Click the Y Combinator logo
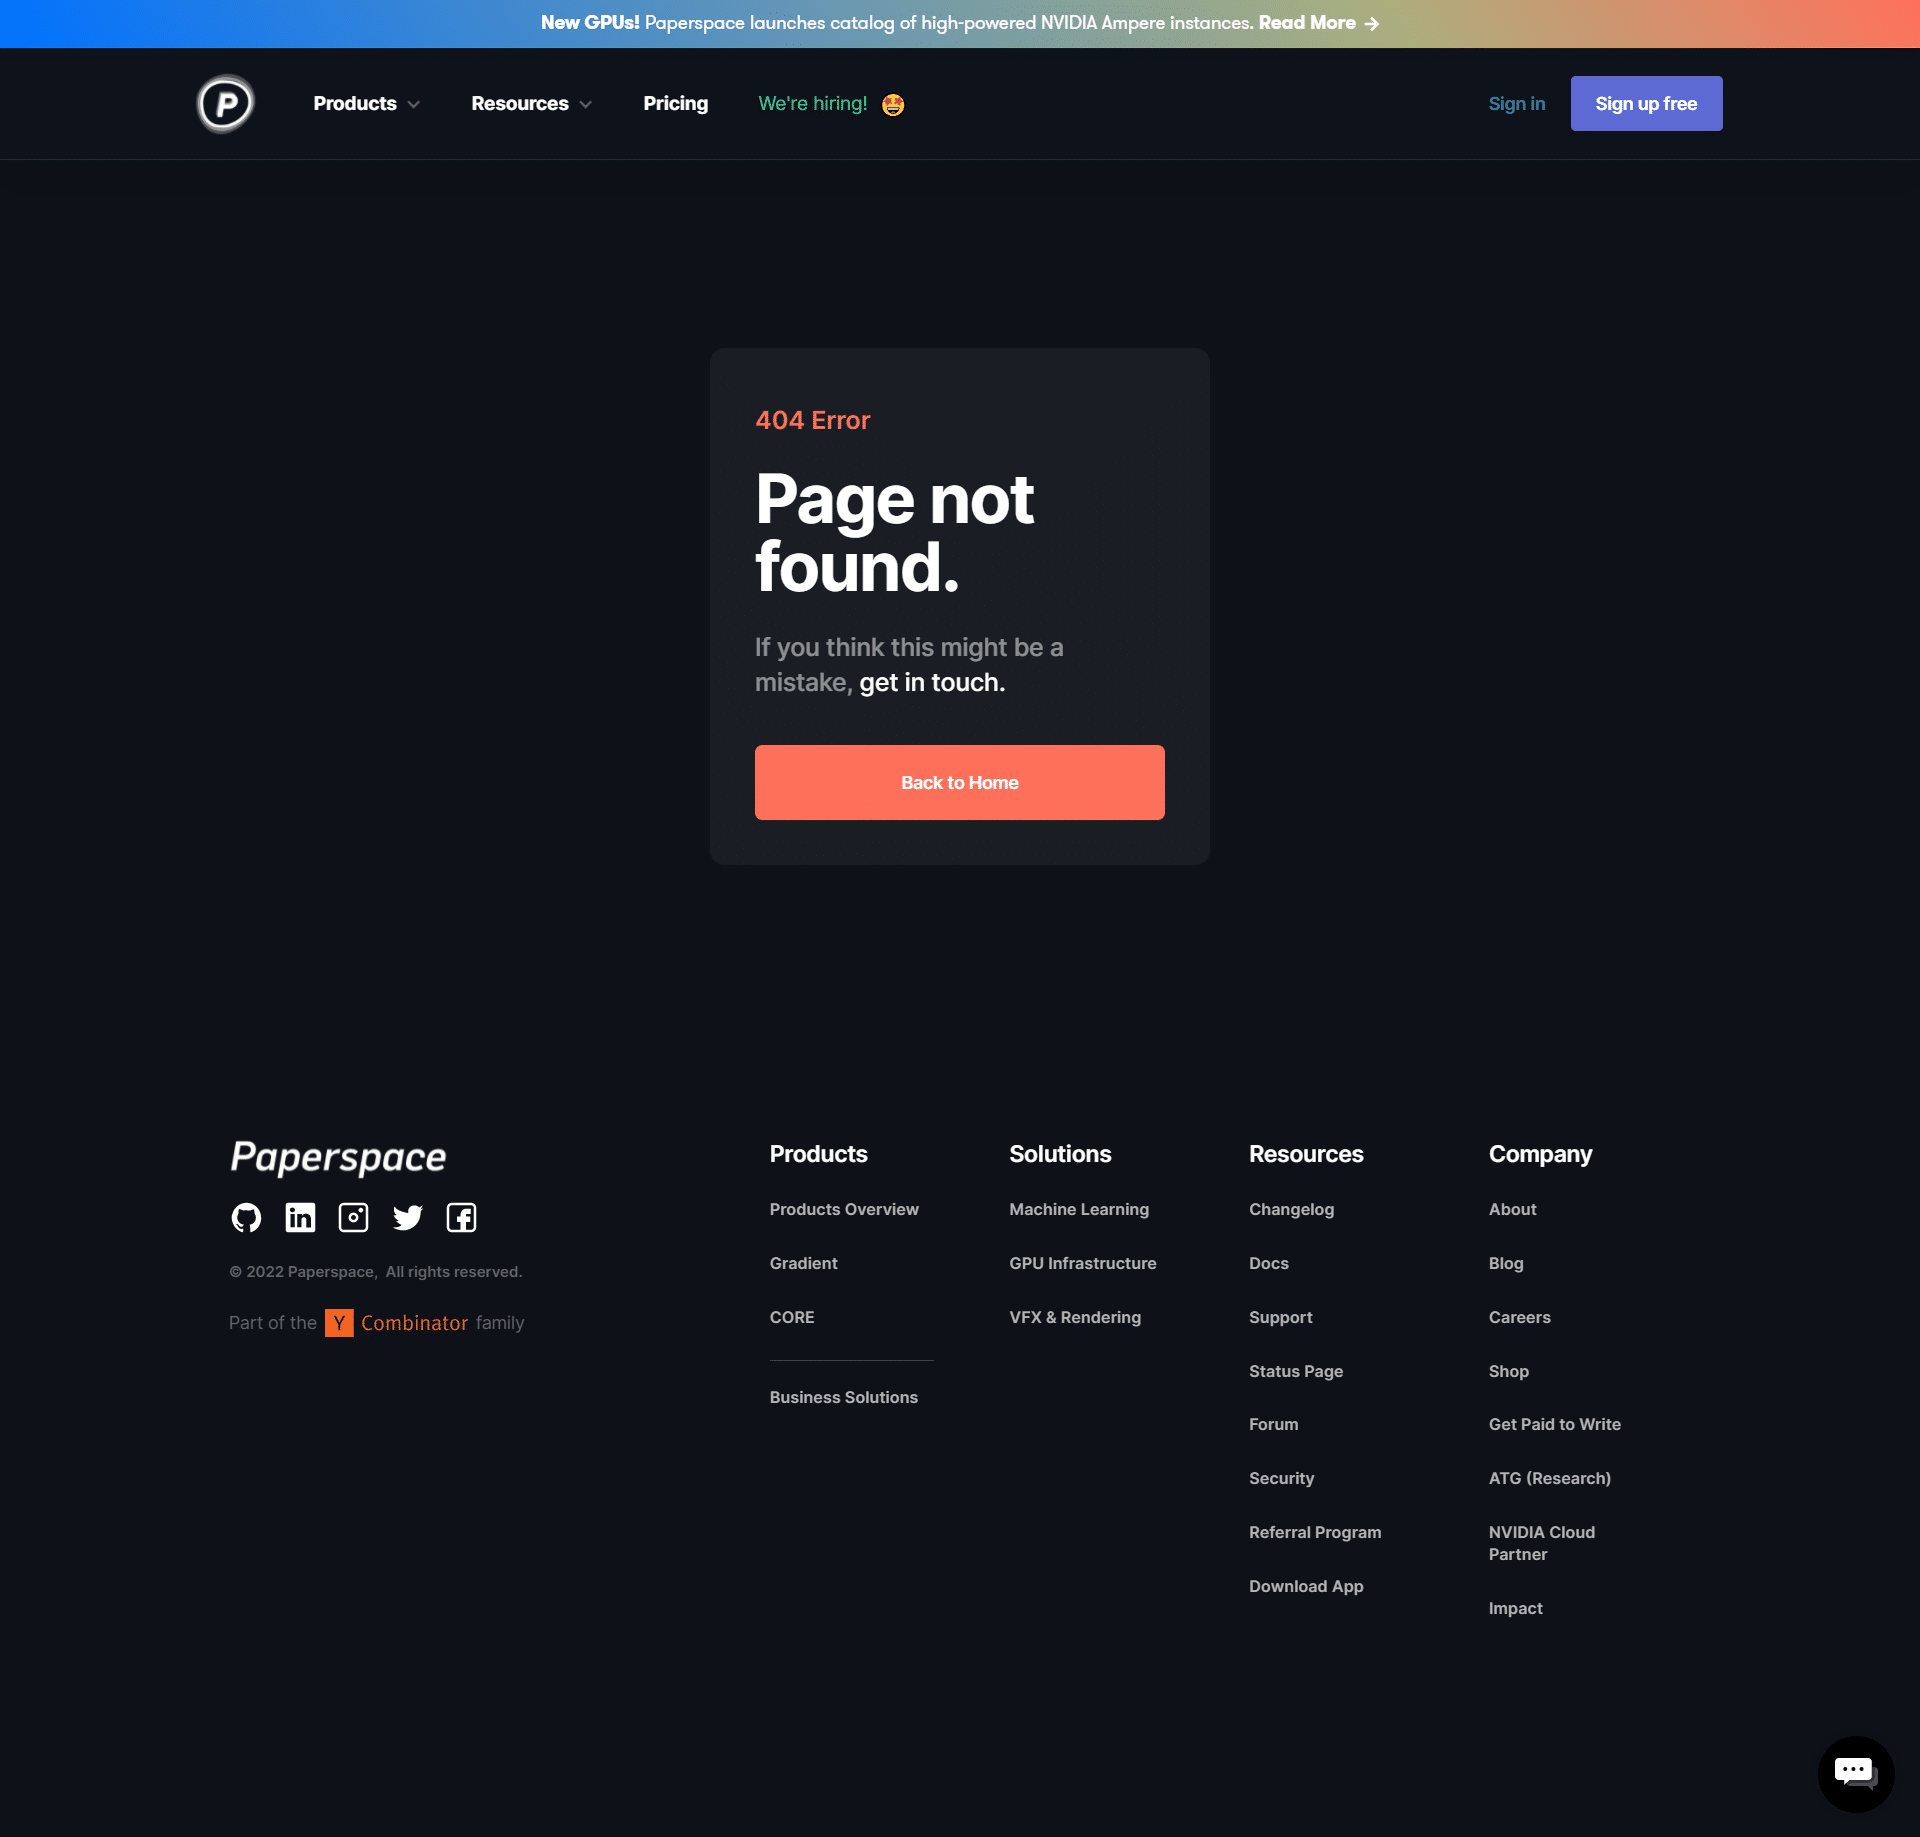The height and width of the screenshot is (1837, 1920). [339, 1323]
